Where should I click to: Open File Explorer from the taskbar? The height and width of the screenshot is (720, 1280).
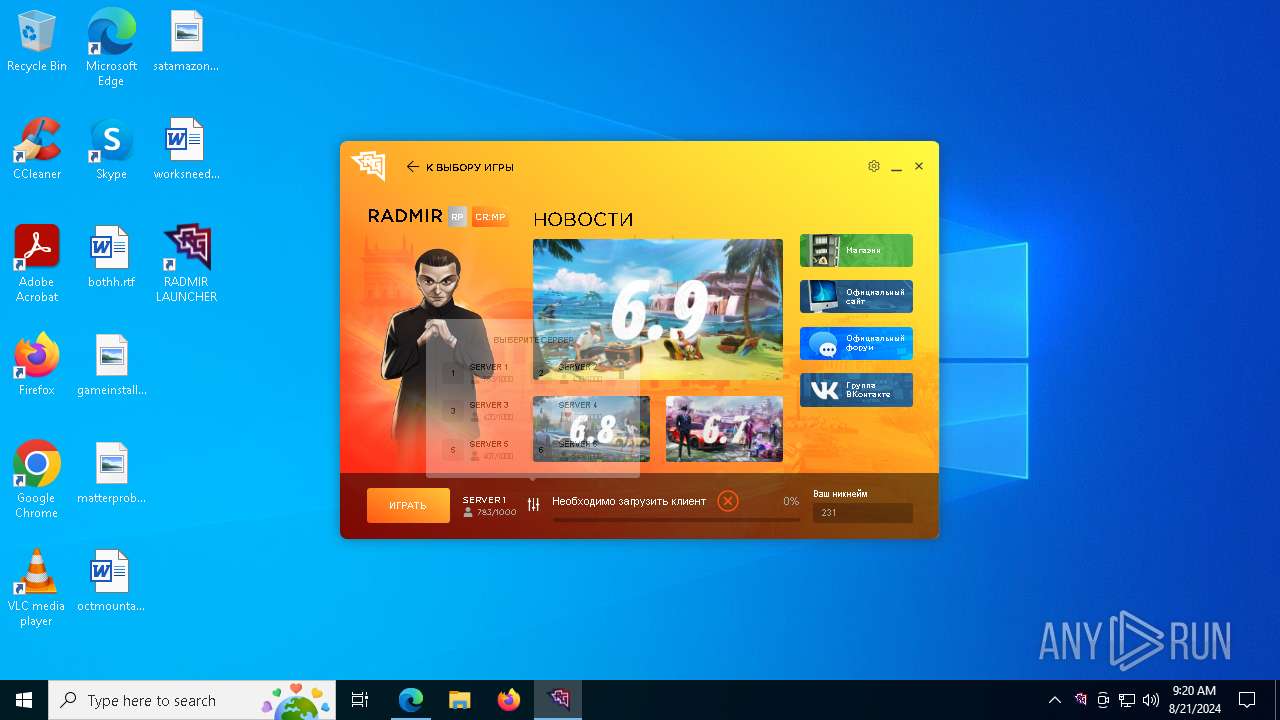(x=460, y=700)
